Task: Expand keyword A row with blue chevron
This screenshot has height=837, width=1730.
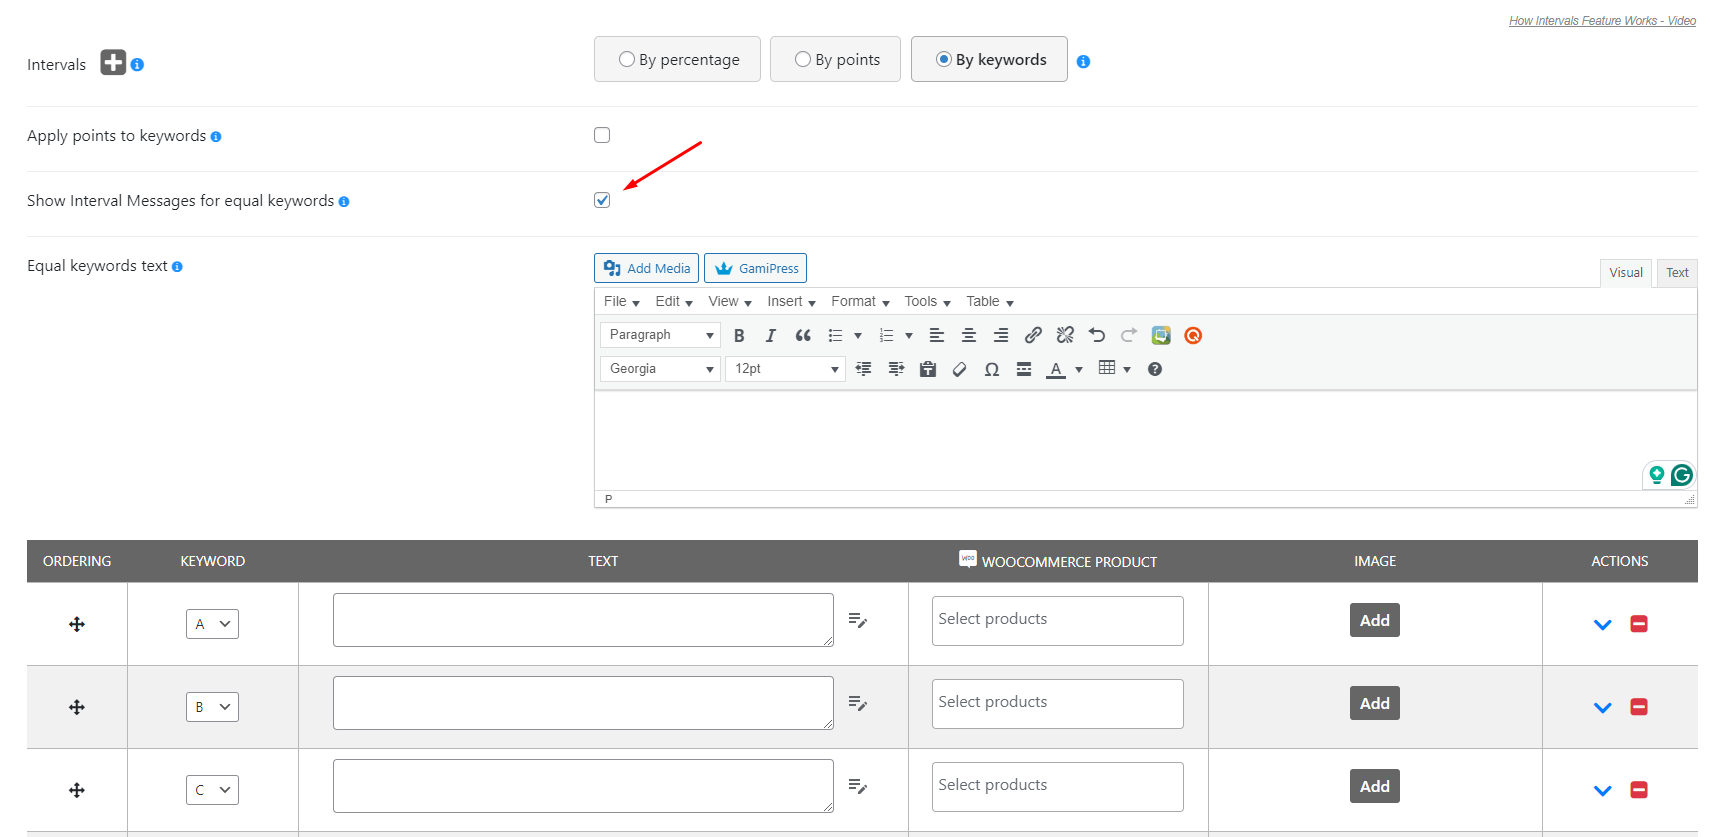Action: (x=1603, y=625)
